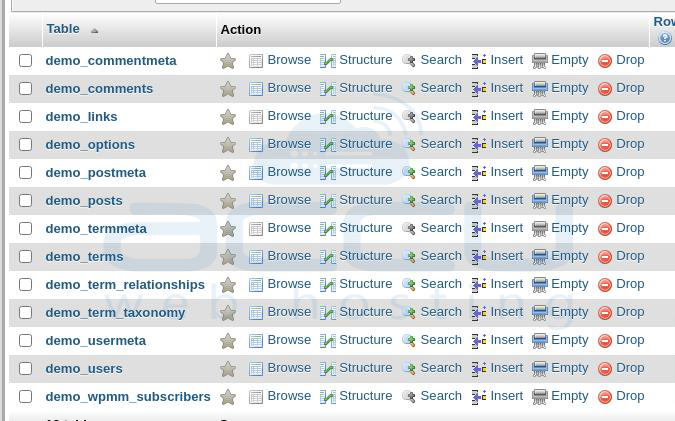
Task: Click the Table column header
Action: pyautogui.click(x=63, y=29)
